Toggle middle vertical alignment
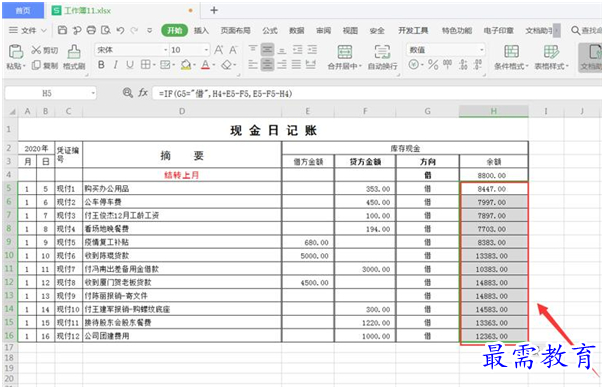 point(267,50)
